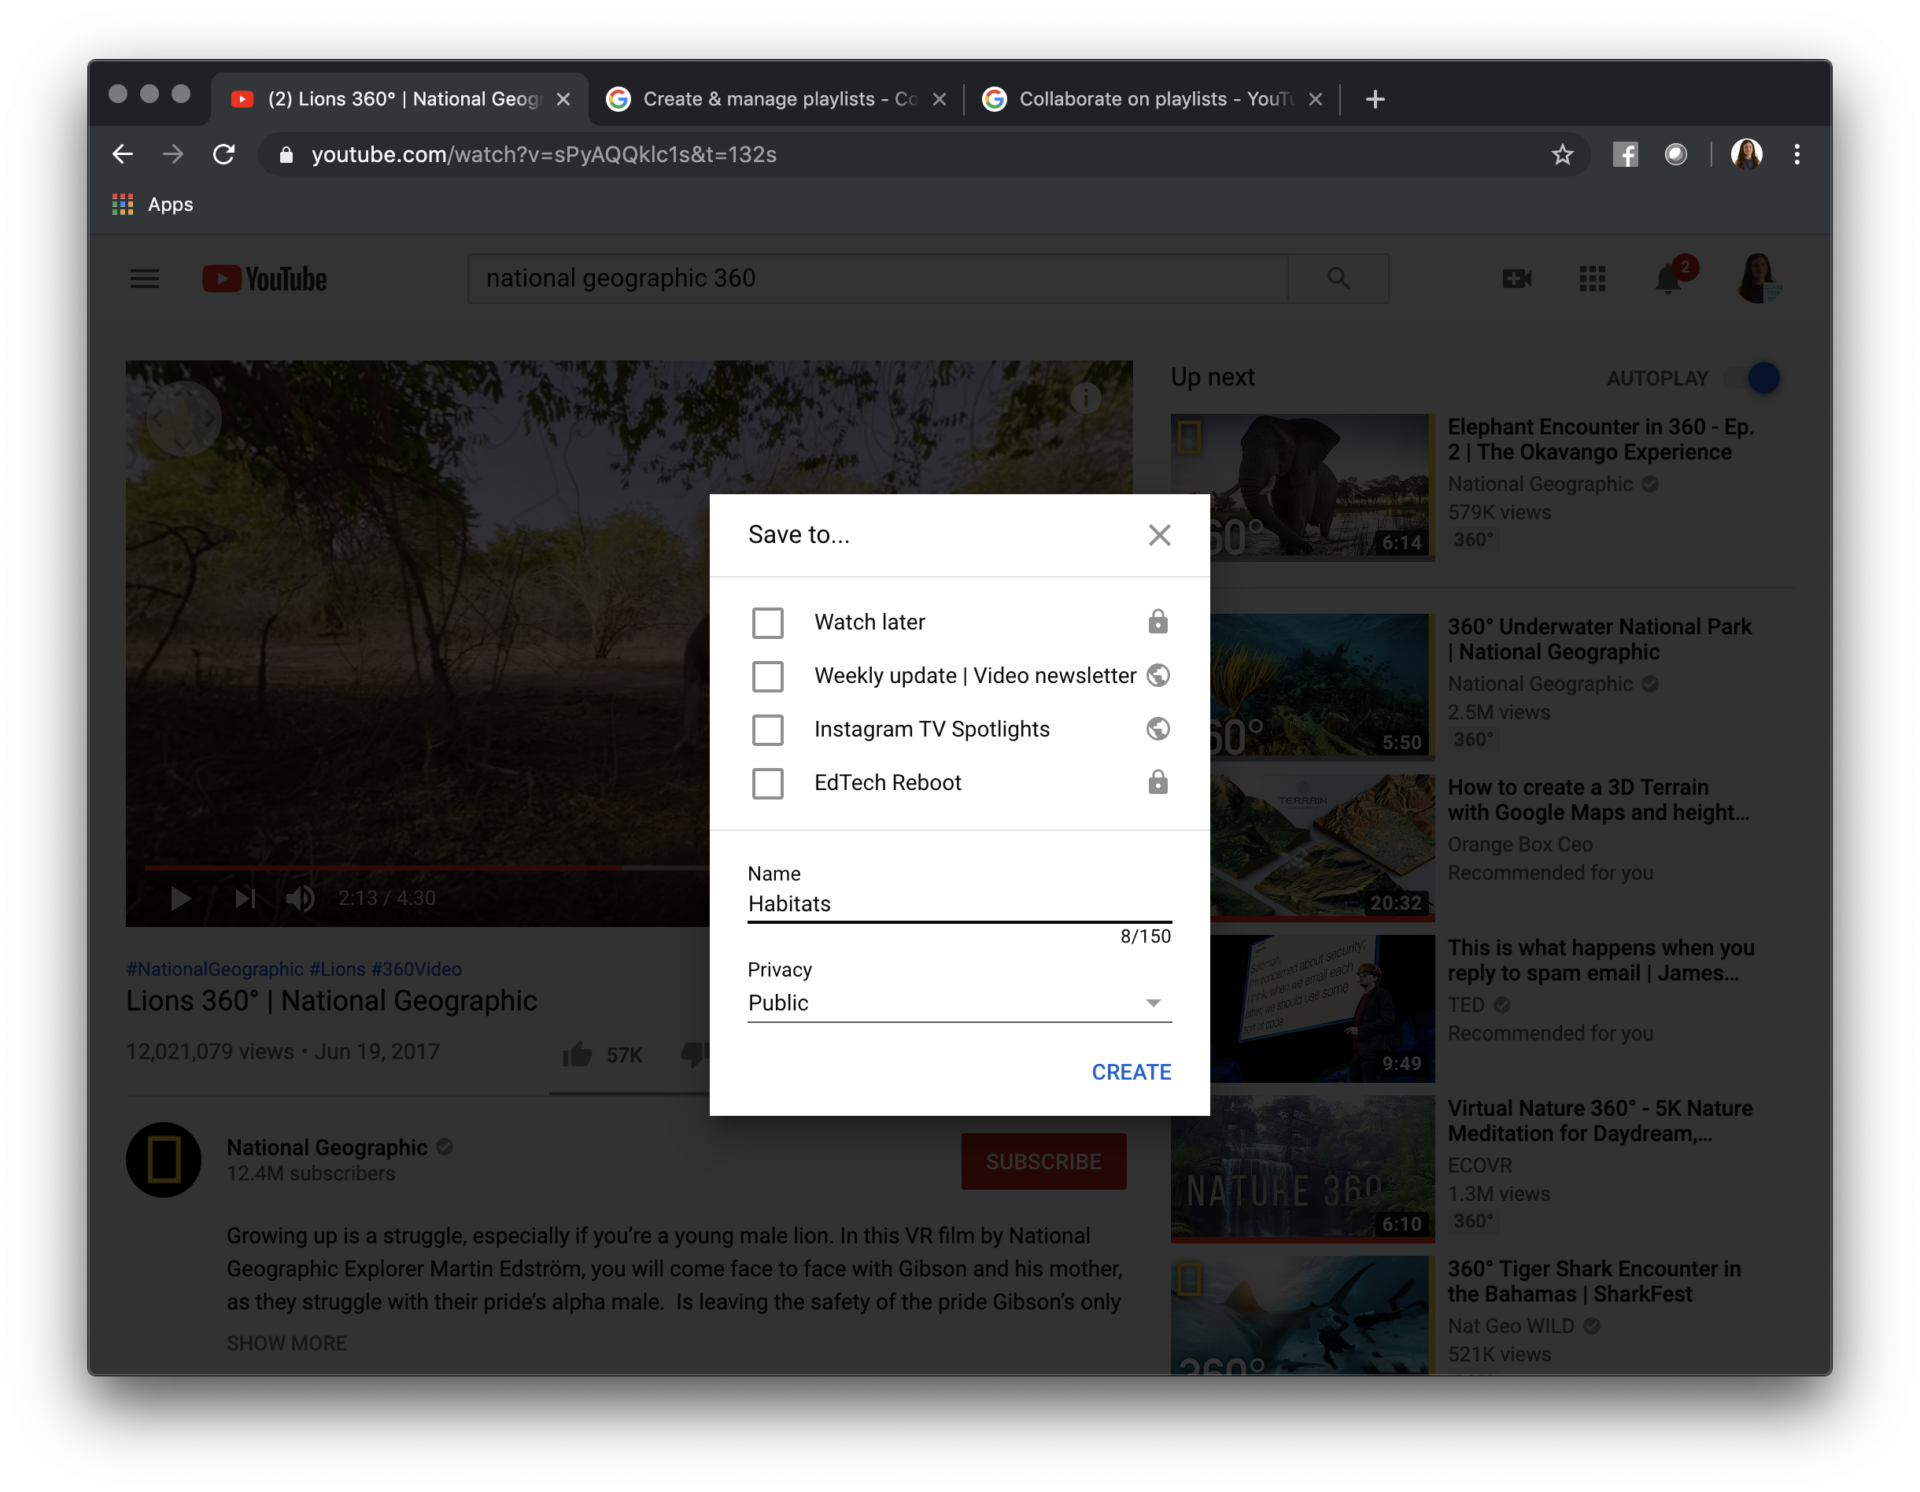The height and width of the screenshot is (1492, 1920).
Task: Click the user avatar in YouTube header
Action: pyautogui.click(x=1760, y=278)
